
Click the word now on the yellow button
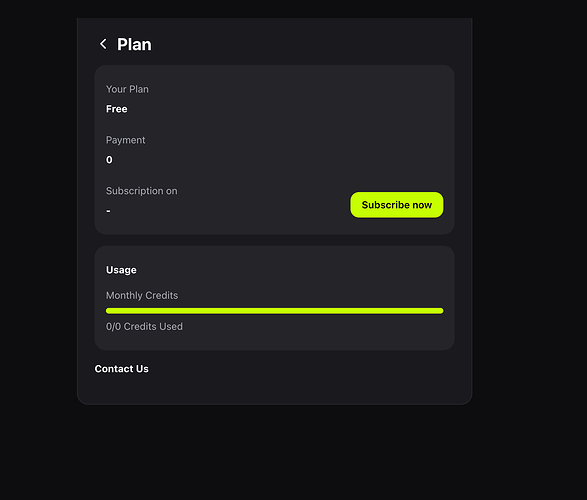422,205
